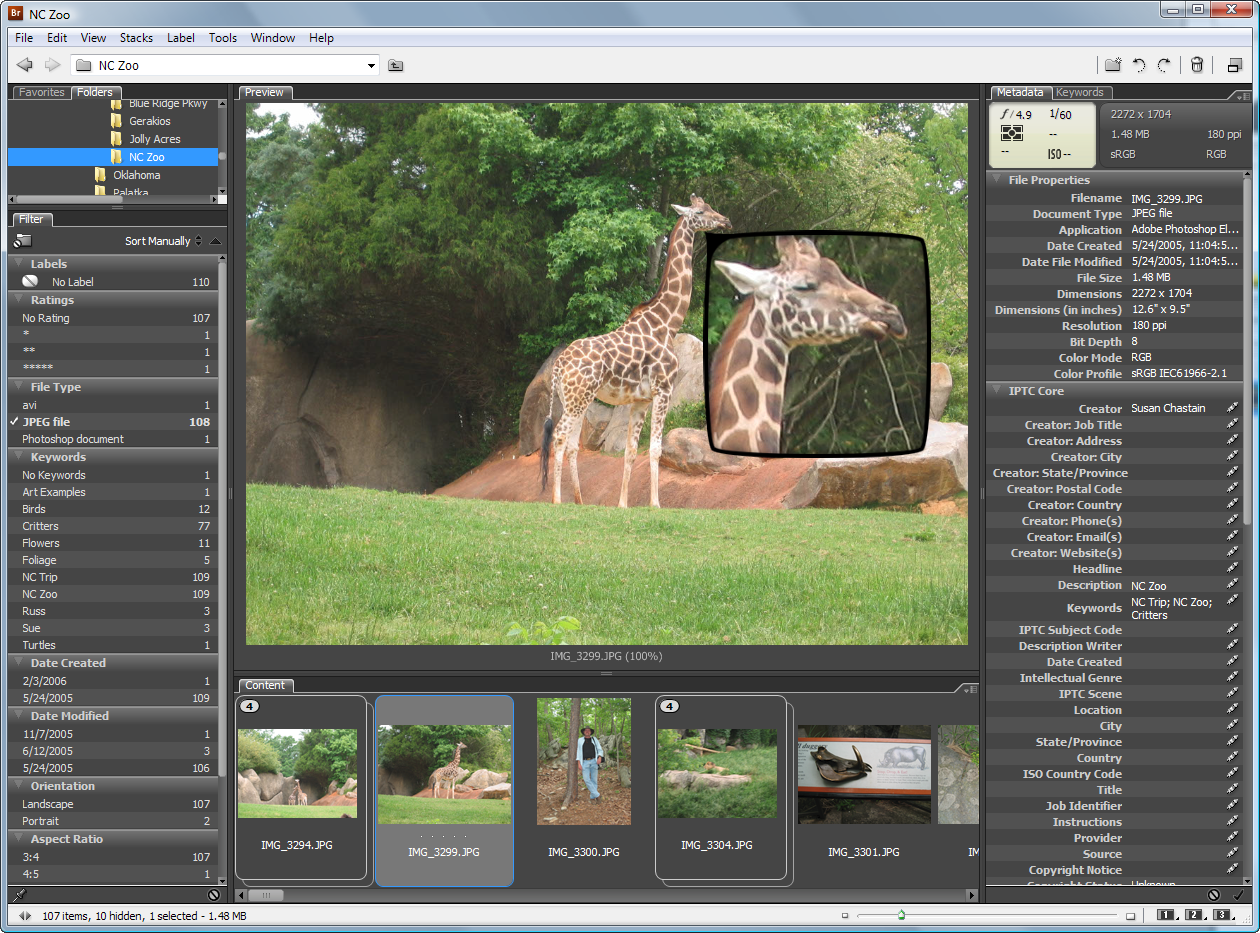This screenshot has height=933, width=1260.
Task: Select the IMG_3300.JPG thumbnail
Action: [584, 762]
